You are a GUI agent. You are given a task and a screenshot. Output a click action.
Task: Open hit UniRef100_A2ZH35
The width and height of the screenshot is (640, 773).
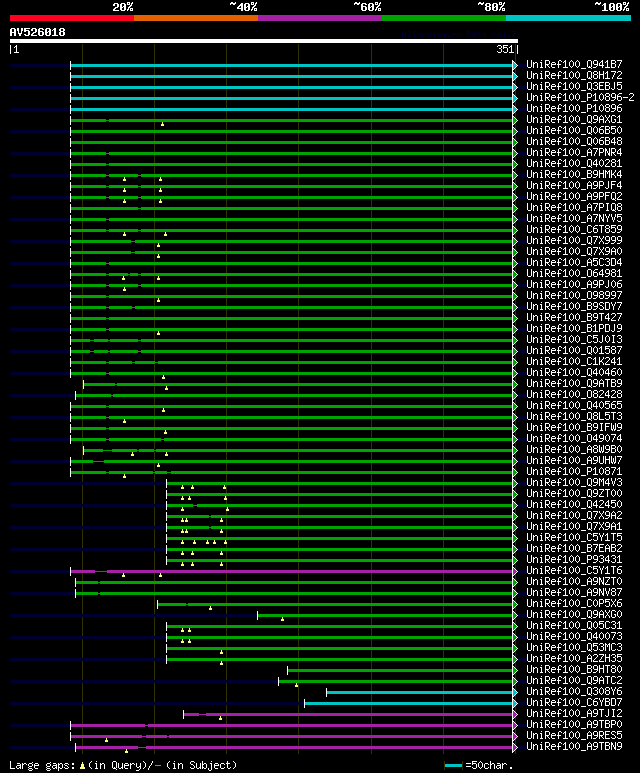click(x=574, y=659)
